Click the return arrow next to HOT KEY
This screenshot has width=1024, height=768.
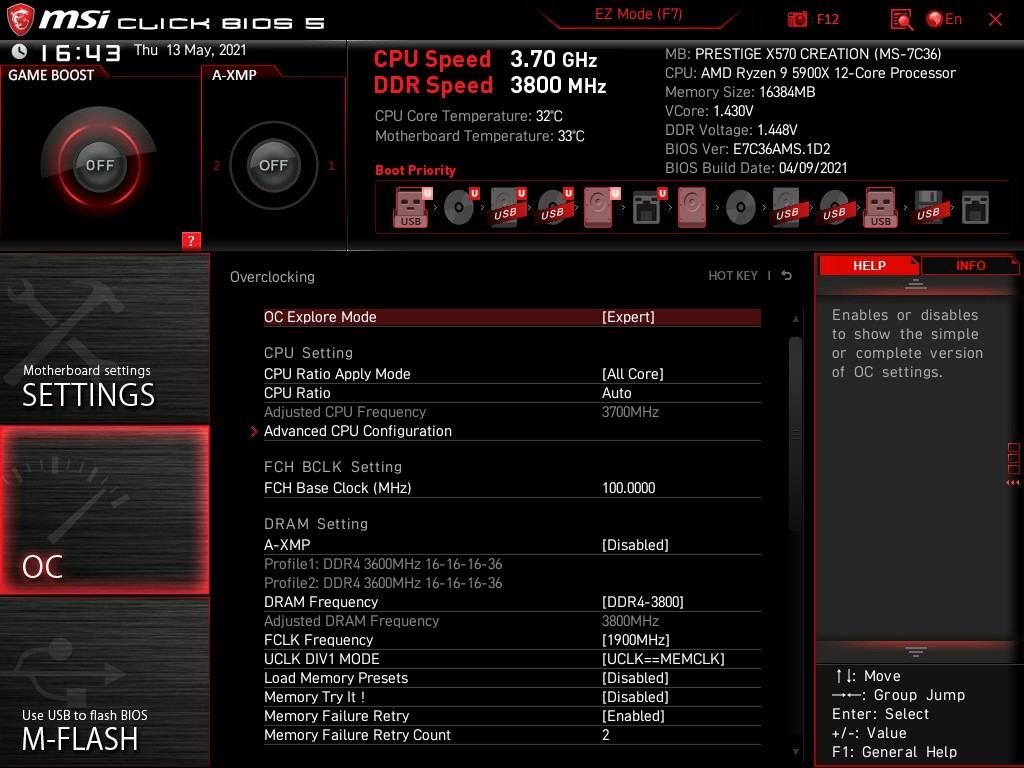click(x=787, y=276)
